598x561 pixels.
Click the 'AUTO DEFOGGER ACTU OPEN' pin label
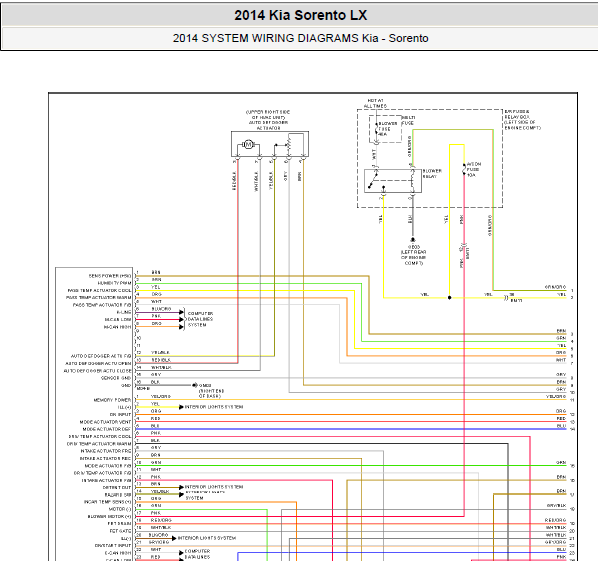pos(98,363)
